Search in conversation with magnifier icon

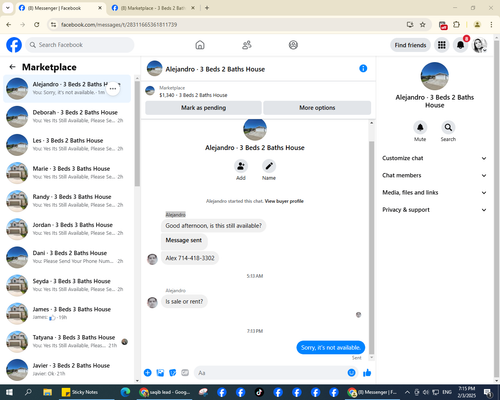[448, 127]
